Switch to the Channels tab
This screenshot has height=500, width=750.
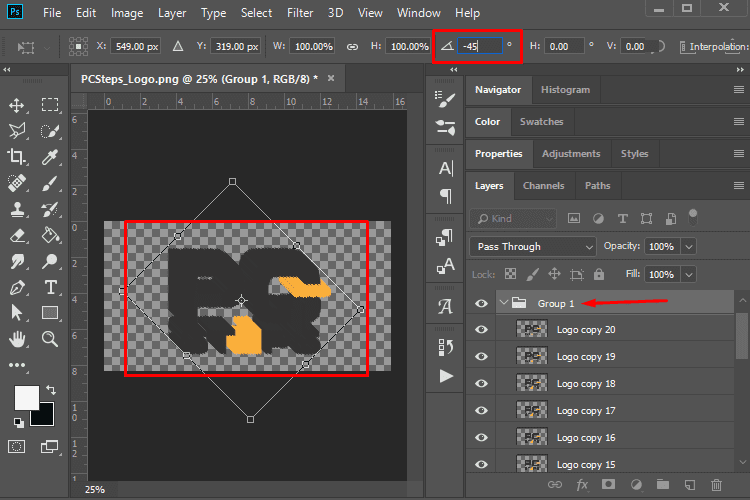(543, 186)
